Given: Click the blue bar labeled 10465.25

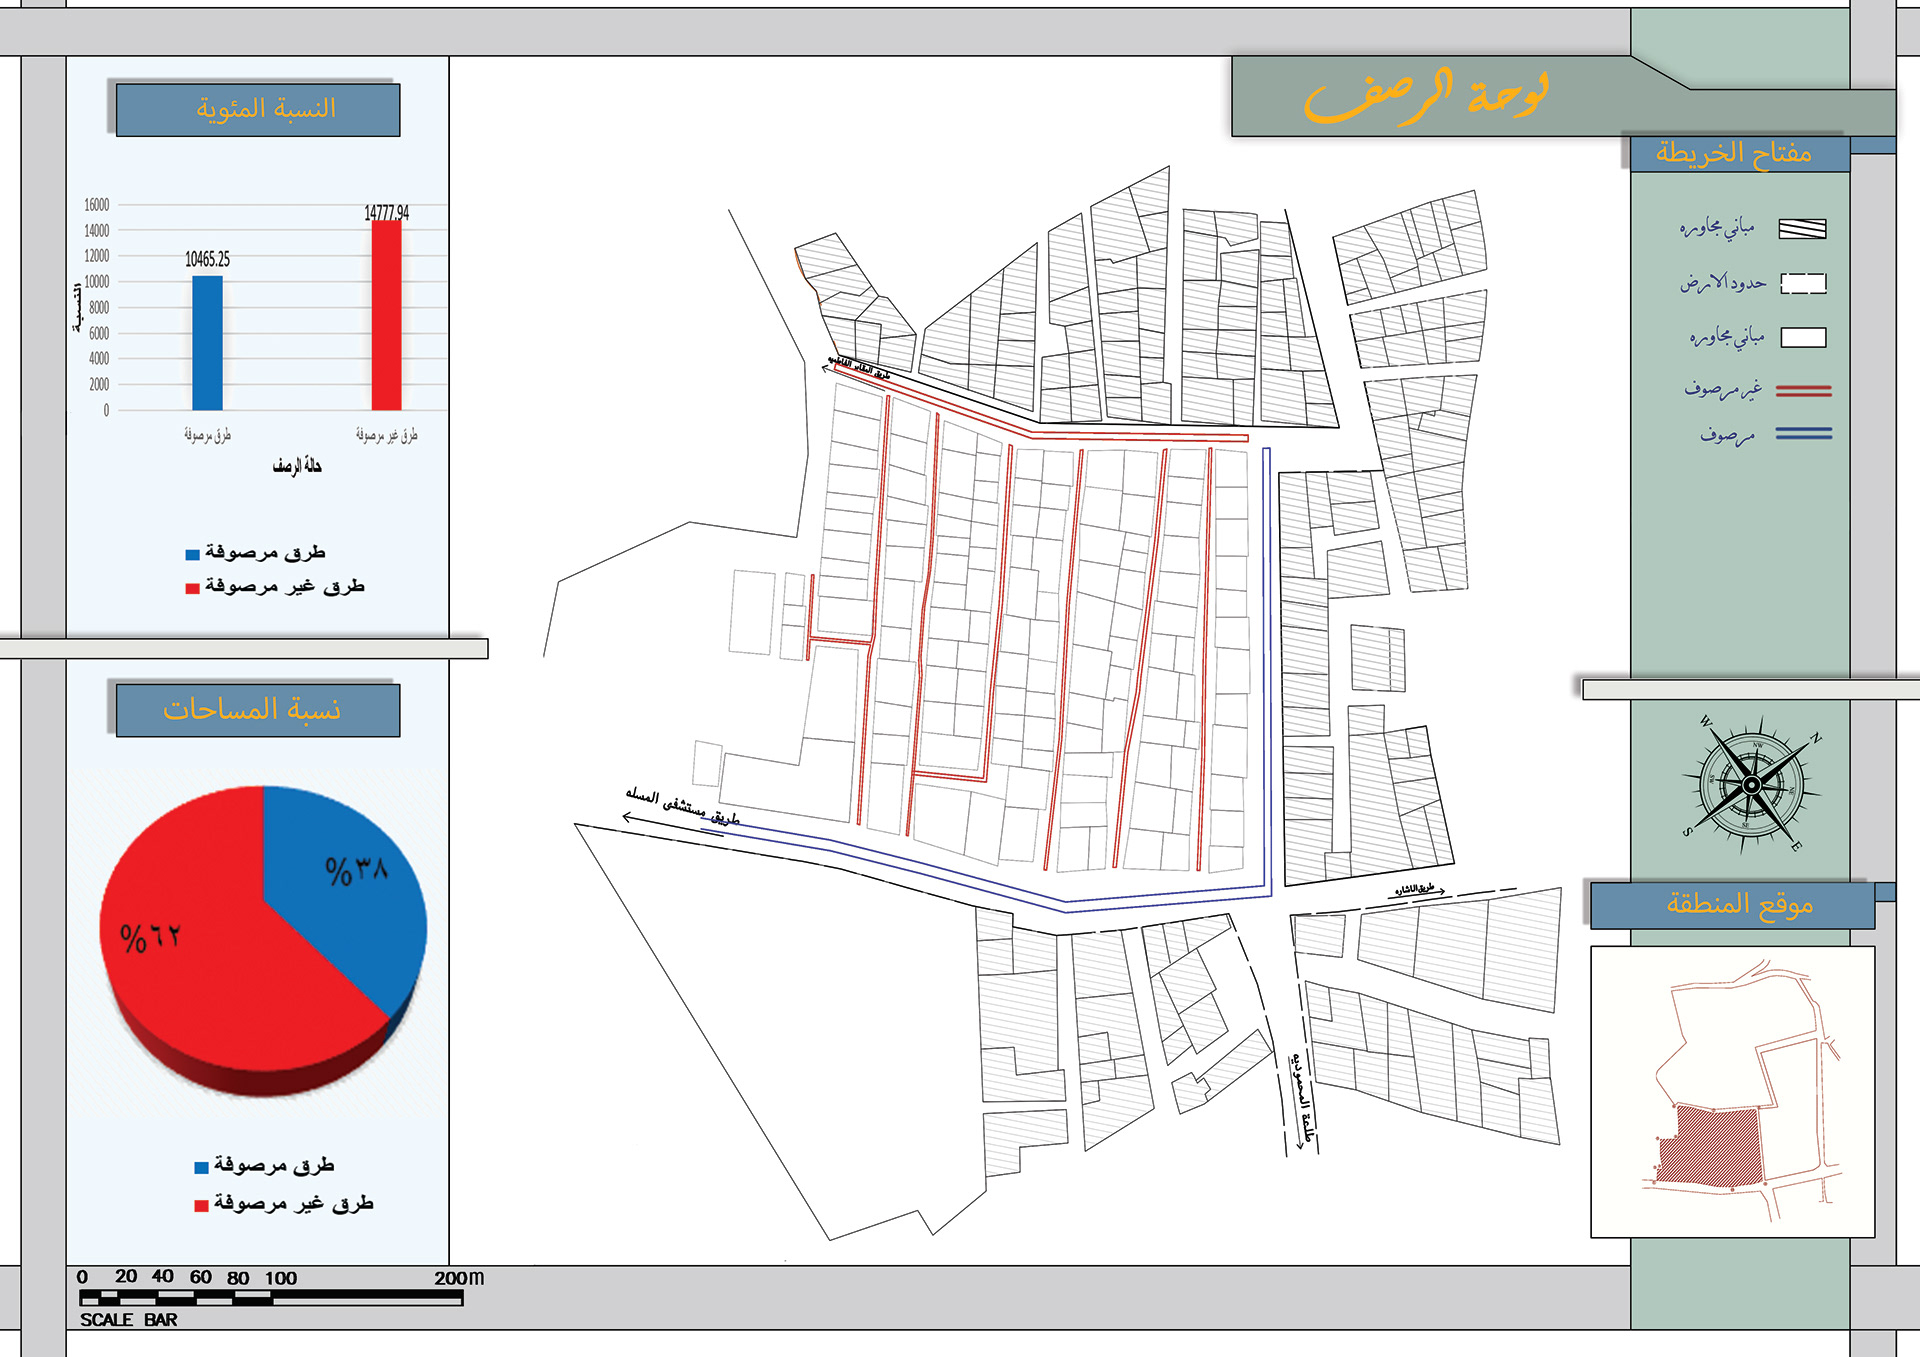Looking at the screenshot, I should (207, 343).
